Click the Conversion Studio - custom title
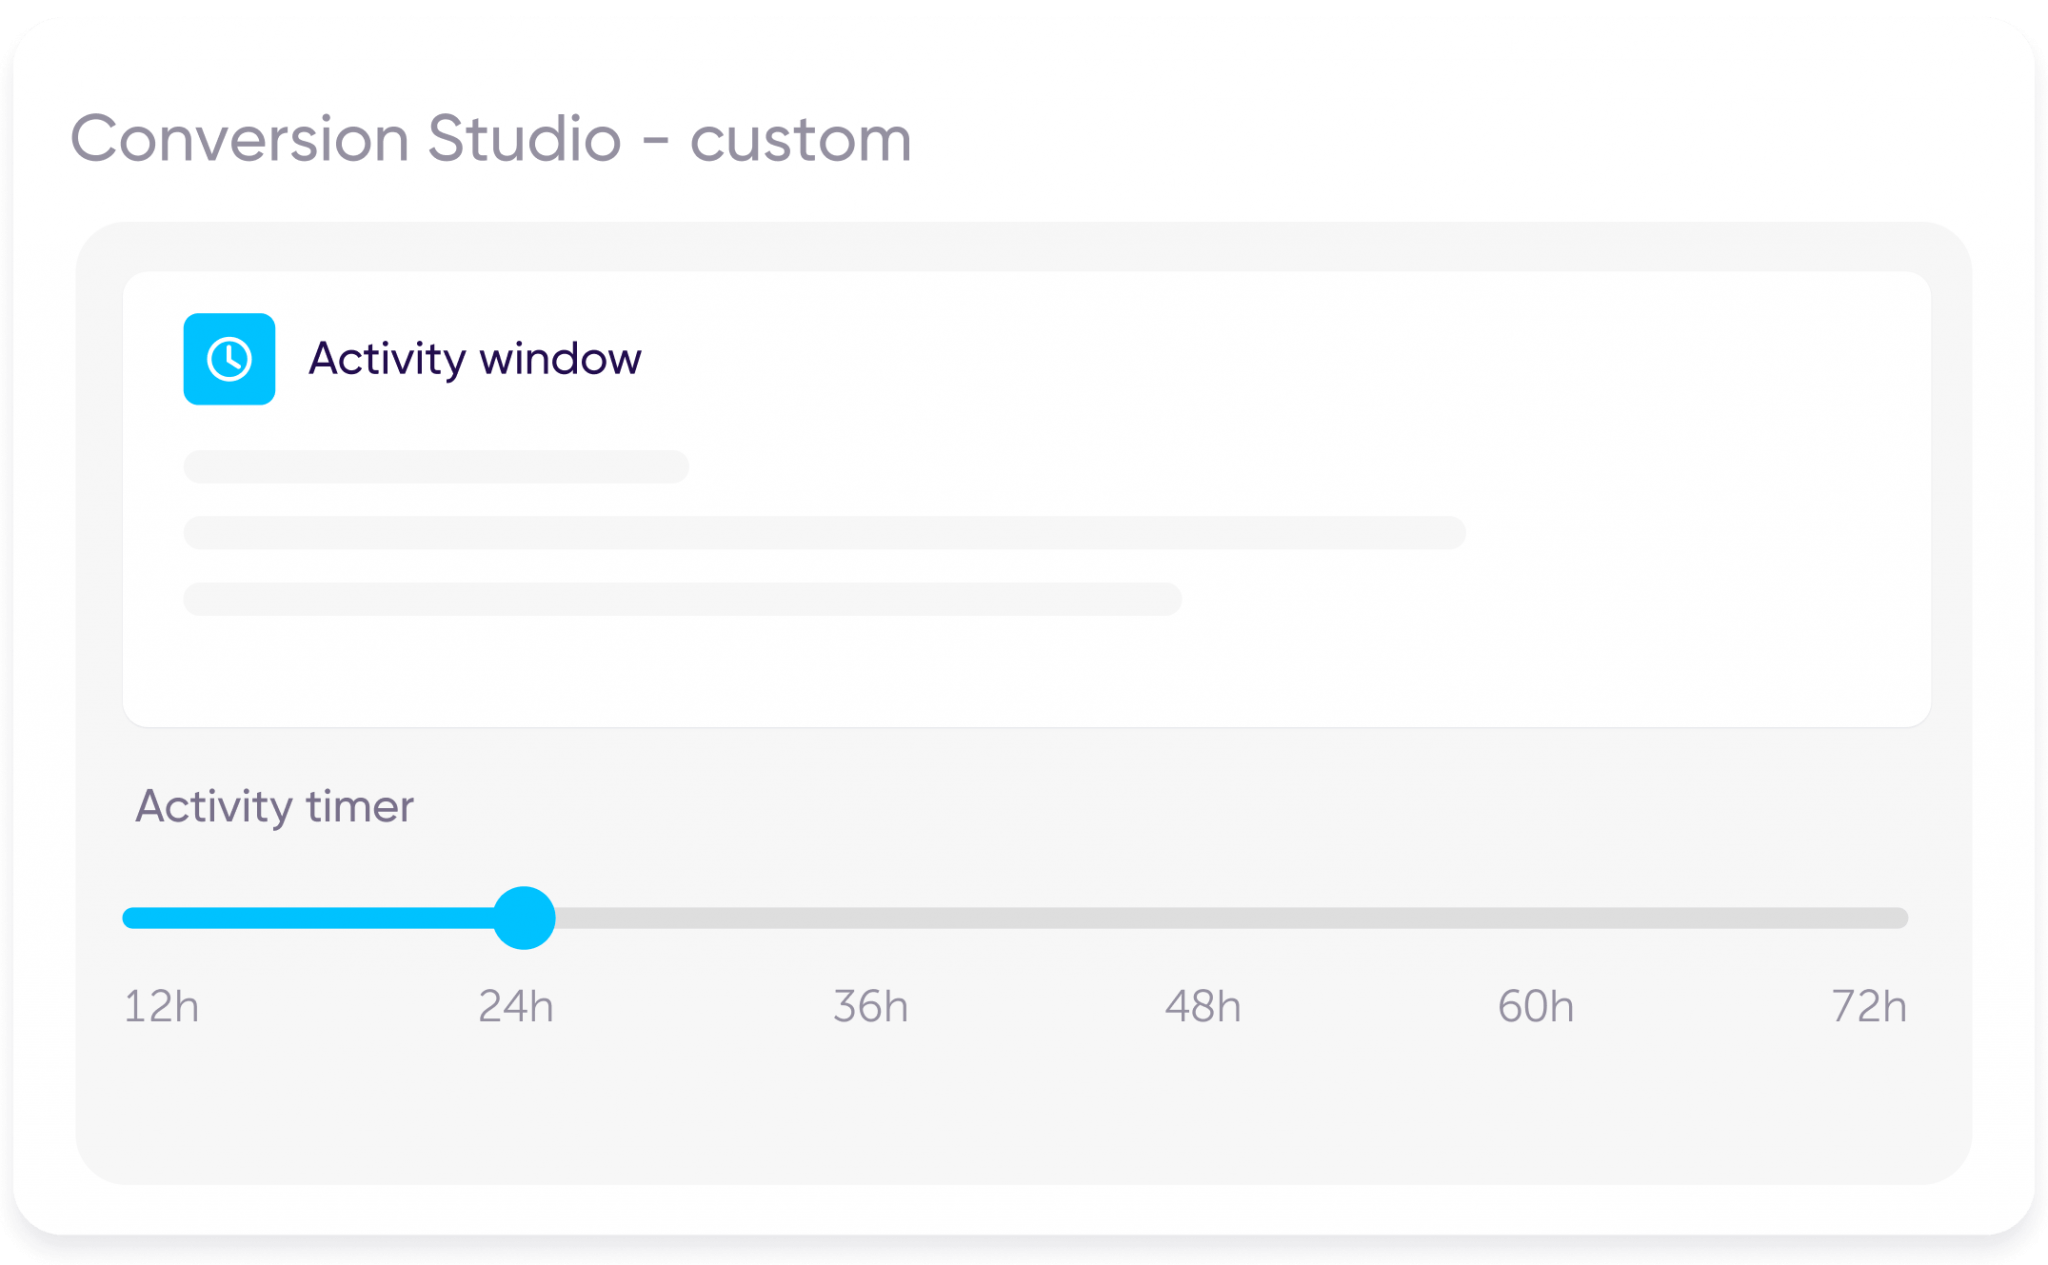Viewport: 2048px width, 1265px height. (x=490, y=138)
